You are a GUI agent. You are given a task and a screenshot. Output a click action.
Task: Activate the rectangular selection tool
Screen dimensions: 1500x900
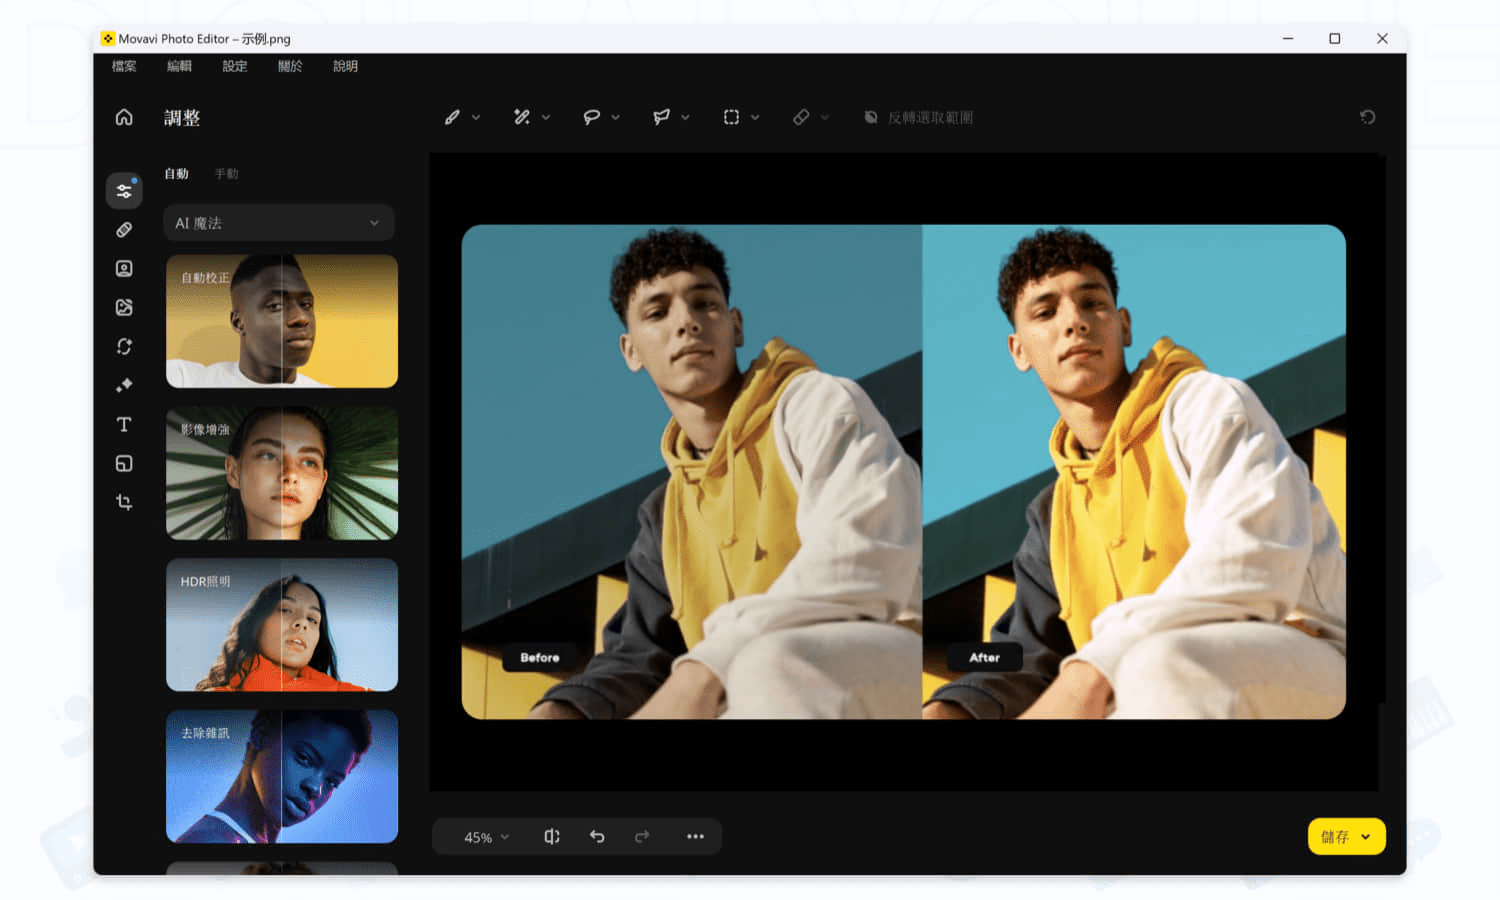[733, 117]
